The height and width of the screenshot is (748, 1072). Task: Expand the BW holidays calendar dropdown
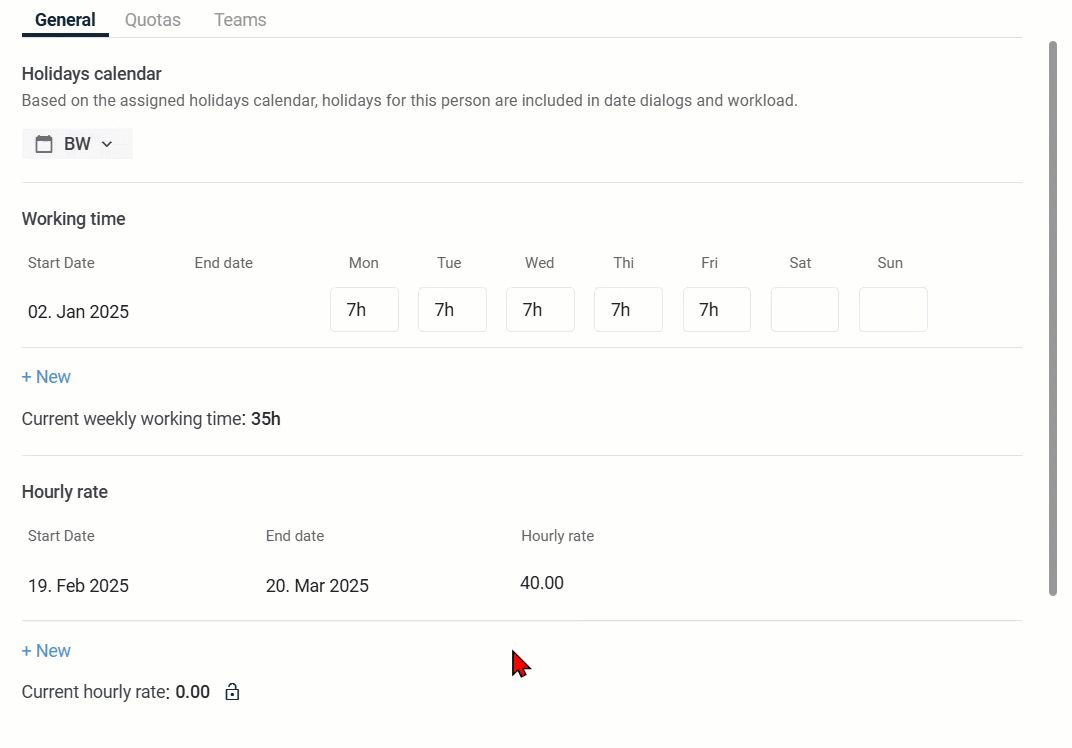pyautogui.click(x=77, y=144)
